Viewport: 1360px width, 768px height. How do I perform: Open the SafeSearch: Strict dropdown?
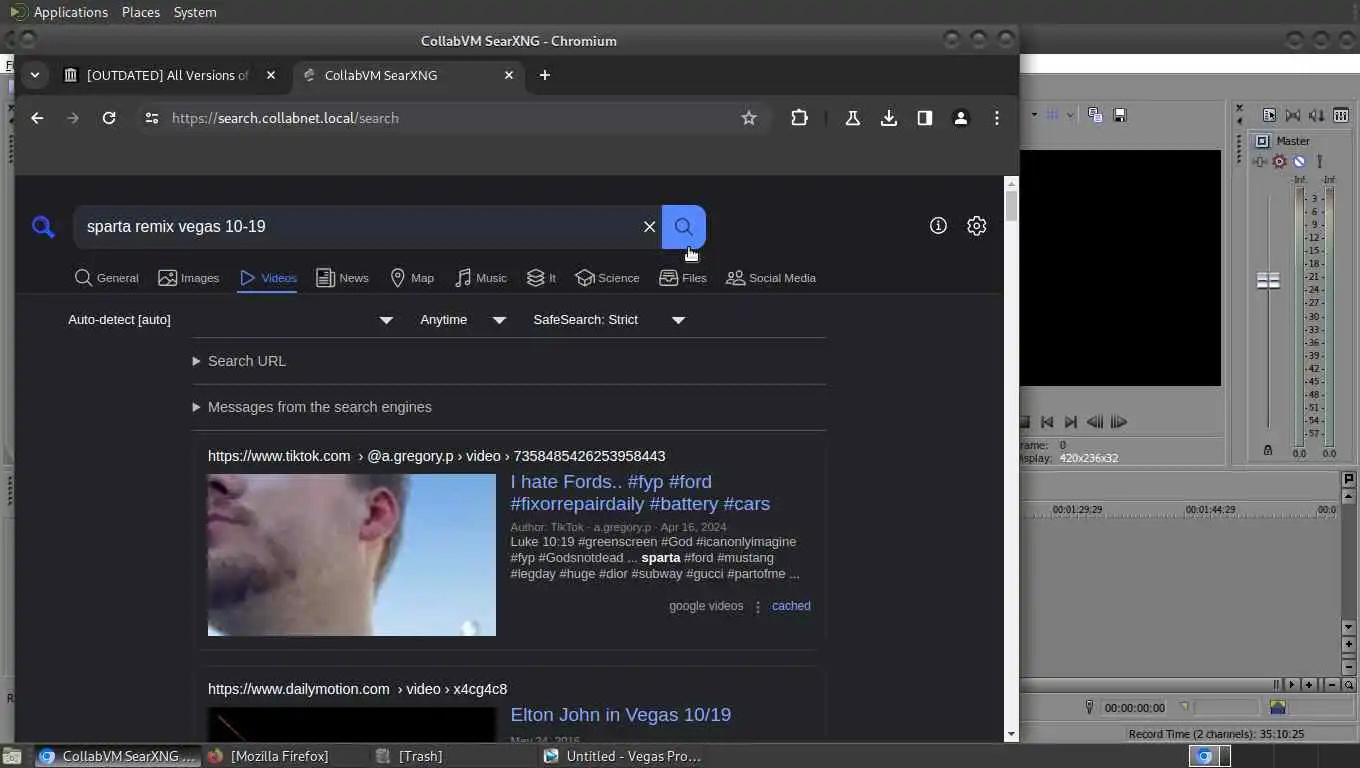(609, 320)
